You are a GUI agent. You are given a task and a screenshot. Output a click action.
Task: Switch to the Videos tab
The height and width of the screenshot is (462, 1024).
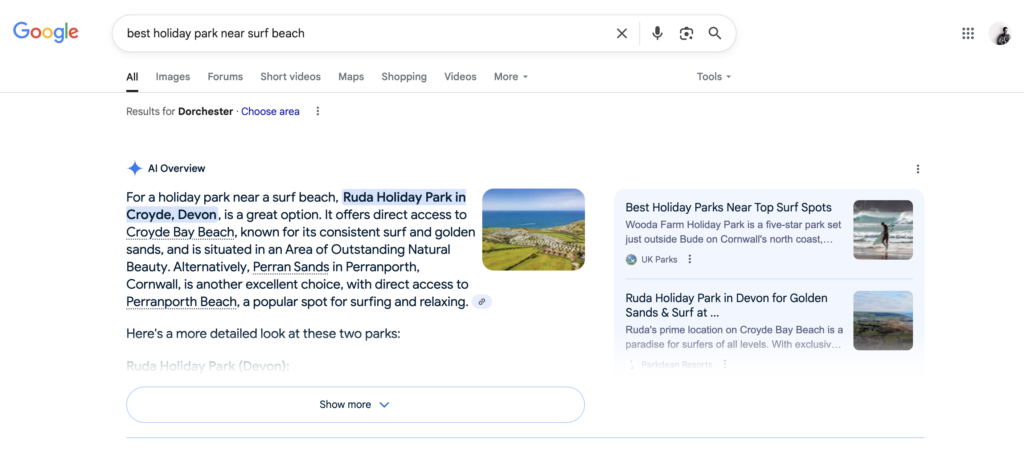point(460,76)
